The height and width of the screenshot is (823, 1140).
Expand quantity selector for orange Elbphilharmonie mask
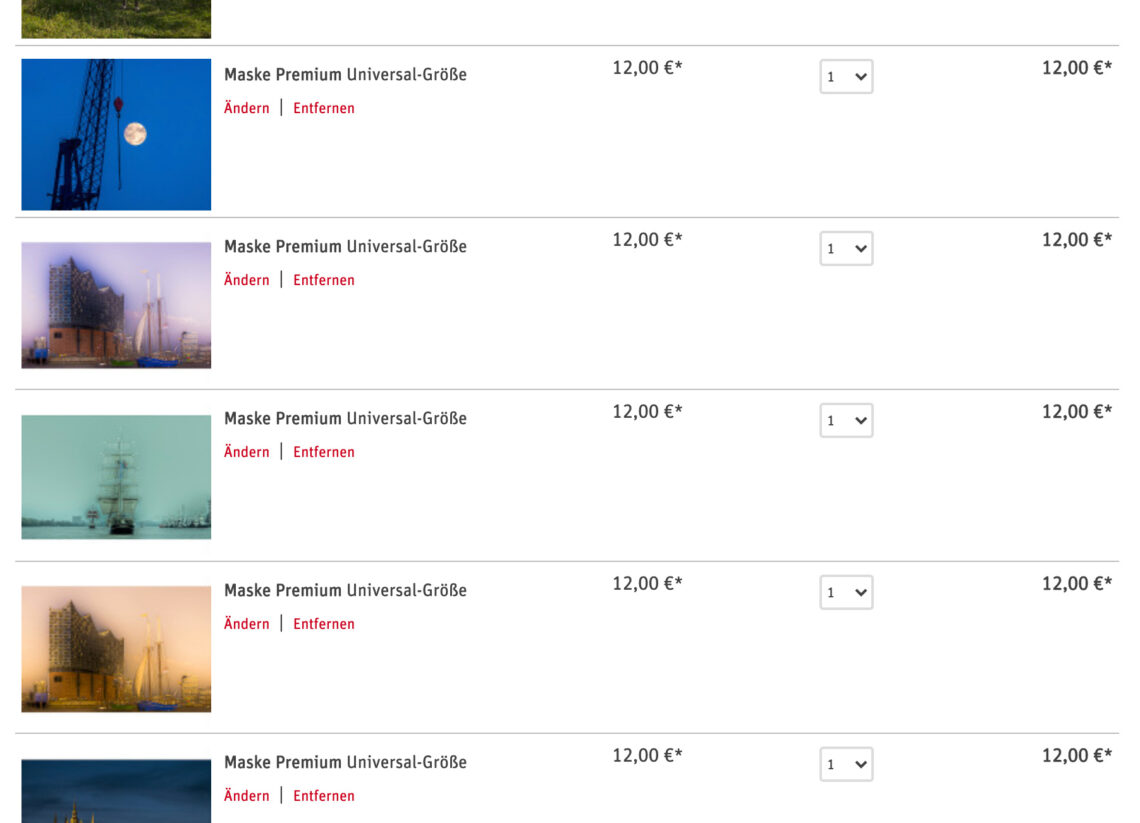(846, 593)
